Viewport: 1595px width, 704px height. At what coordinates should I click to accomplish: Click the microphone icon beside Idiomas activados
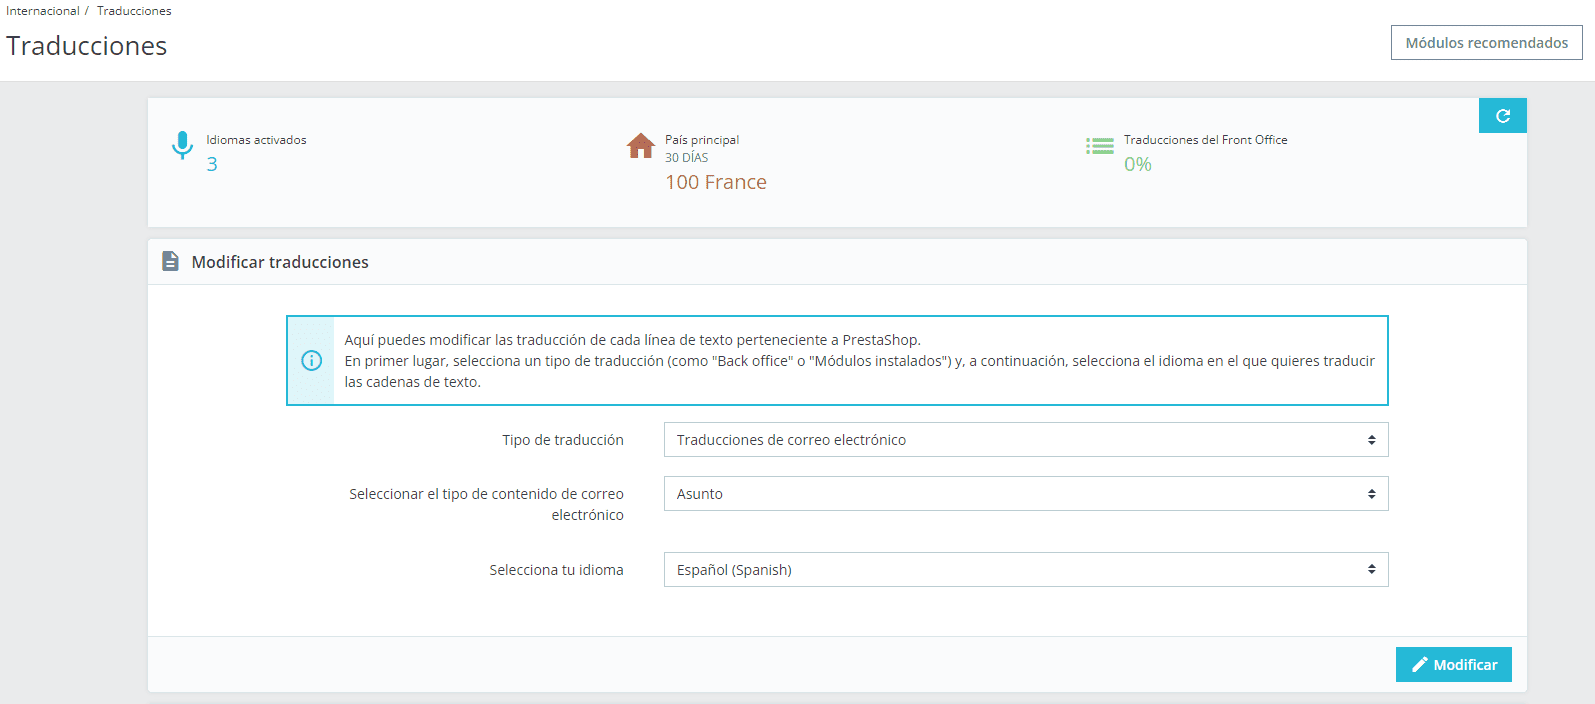[182, 145]
